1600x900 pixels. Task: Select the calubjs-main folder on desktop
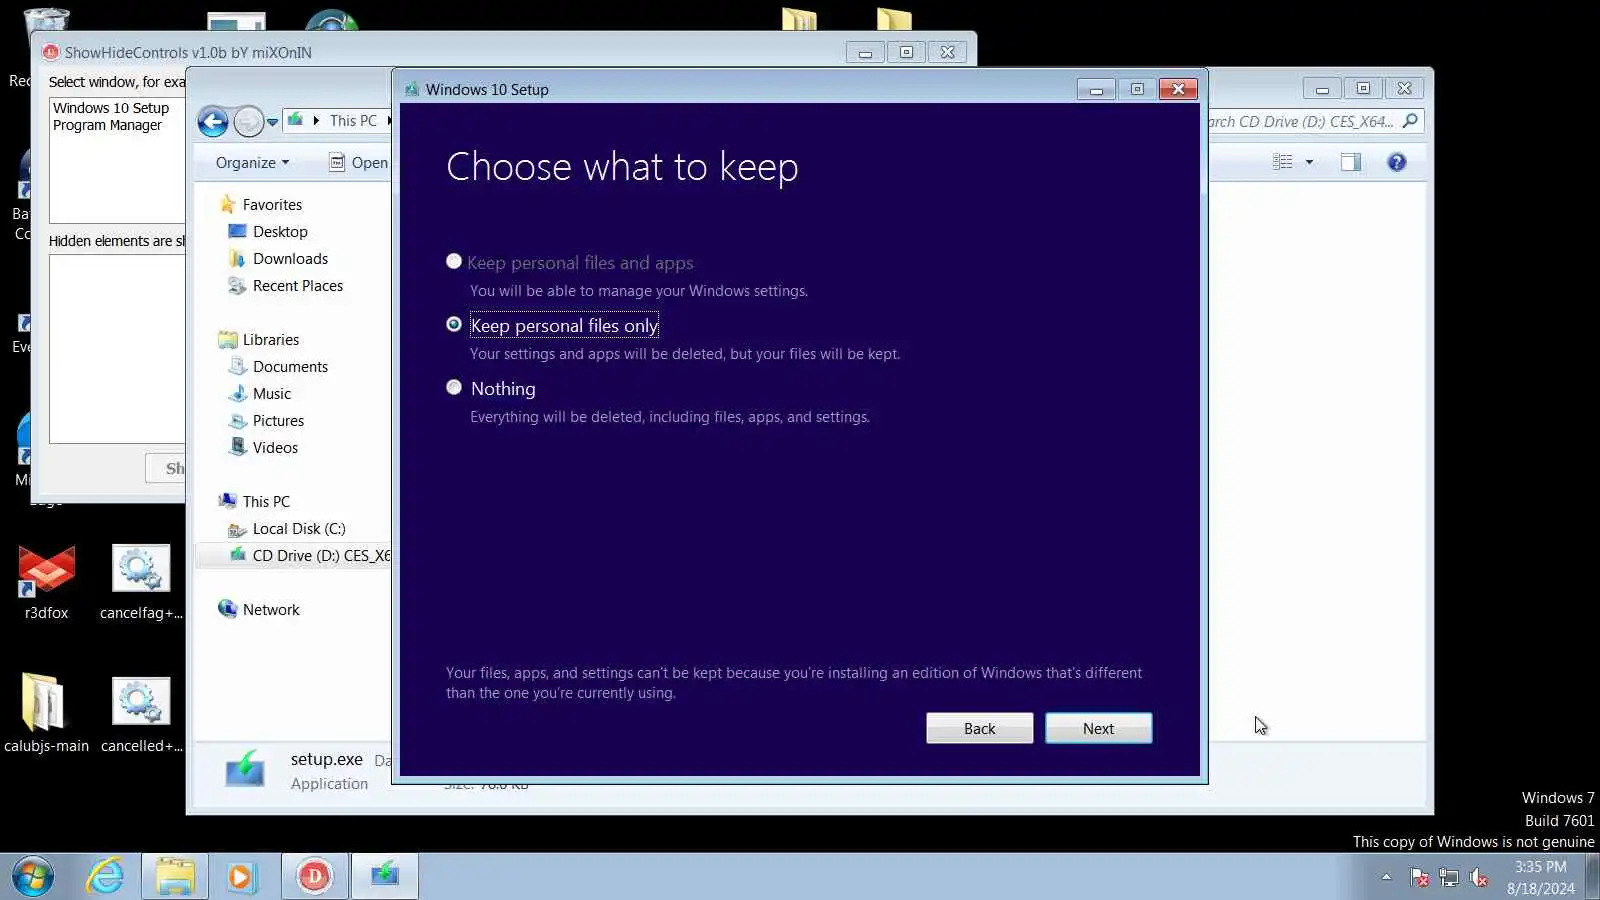(46, 713)
